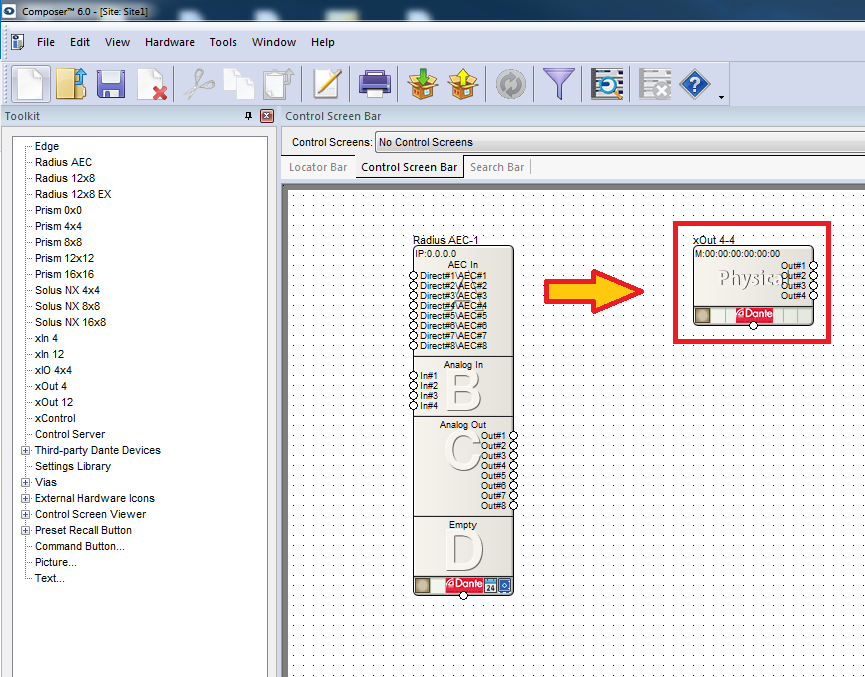Click the Filter funnel icon
This screenshot has height=677, width=865.
(559, 84)
